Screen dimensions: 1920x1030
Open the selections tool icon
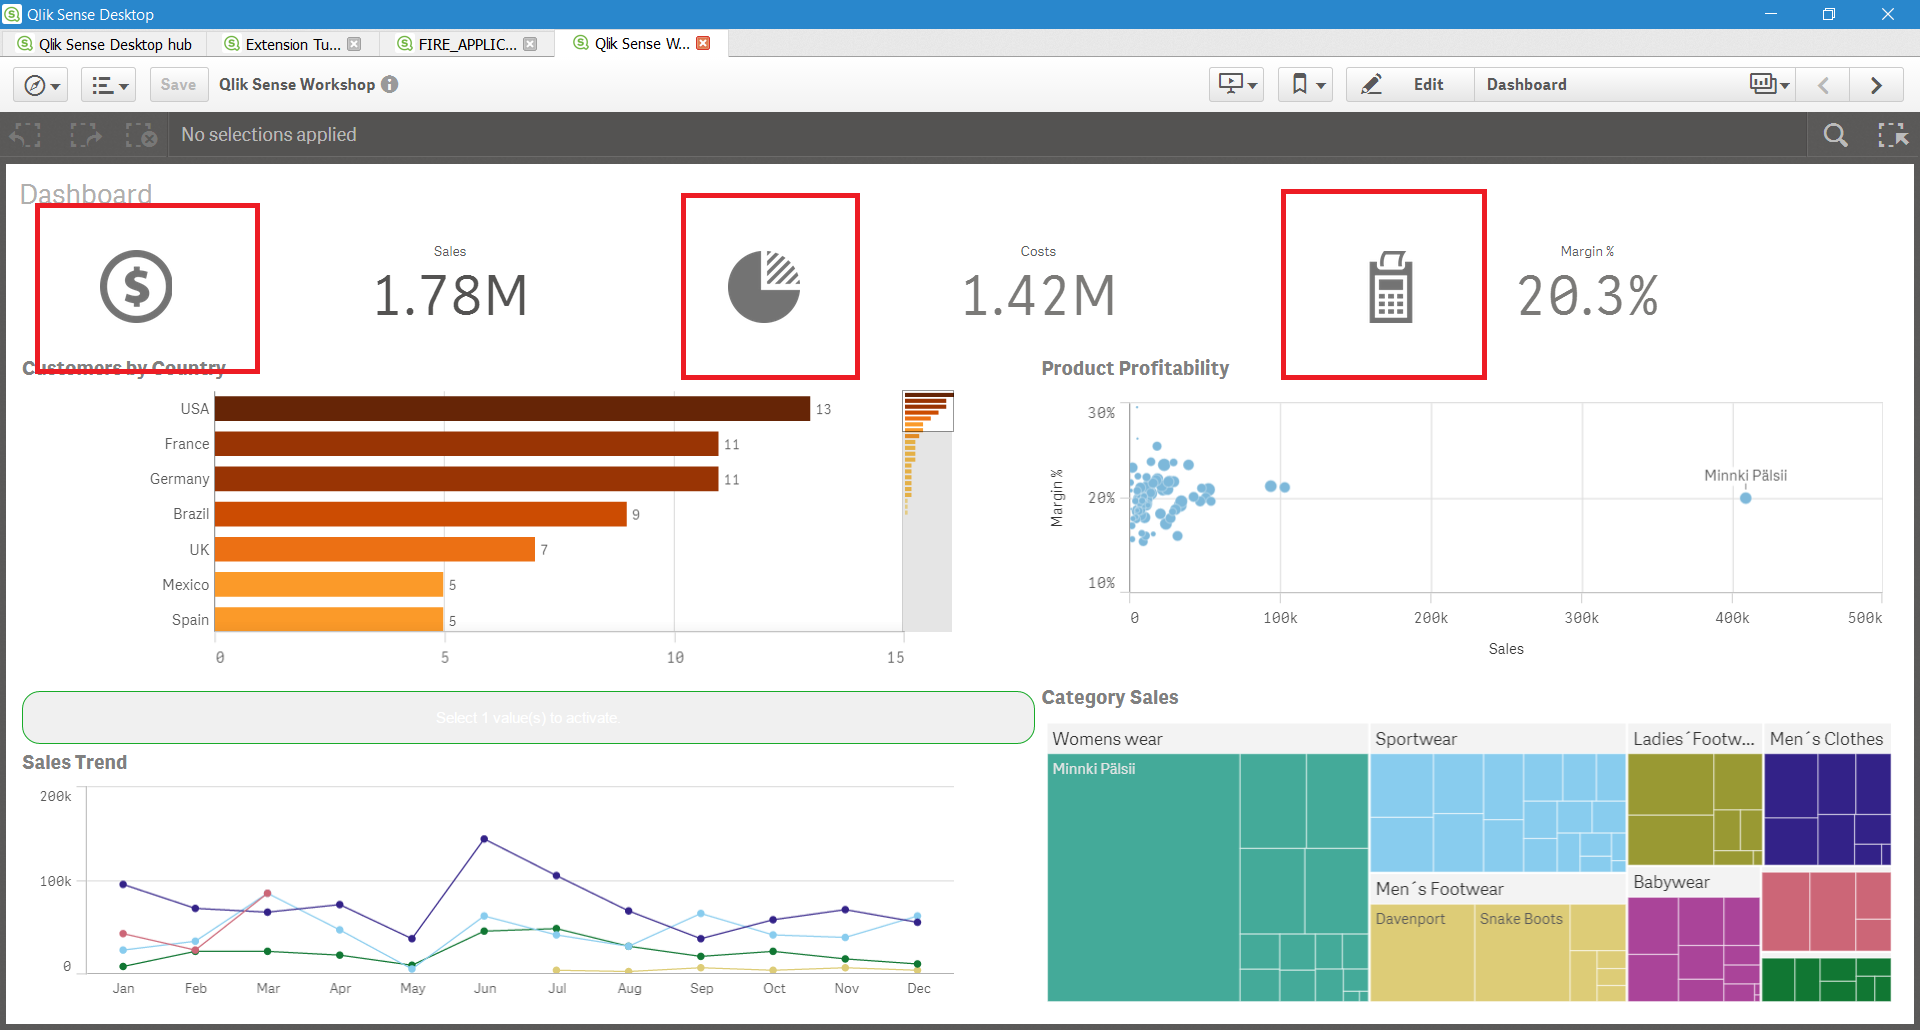click(x=1893, y=134)
